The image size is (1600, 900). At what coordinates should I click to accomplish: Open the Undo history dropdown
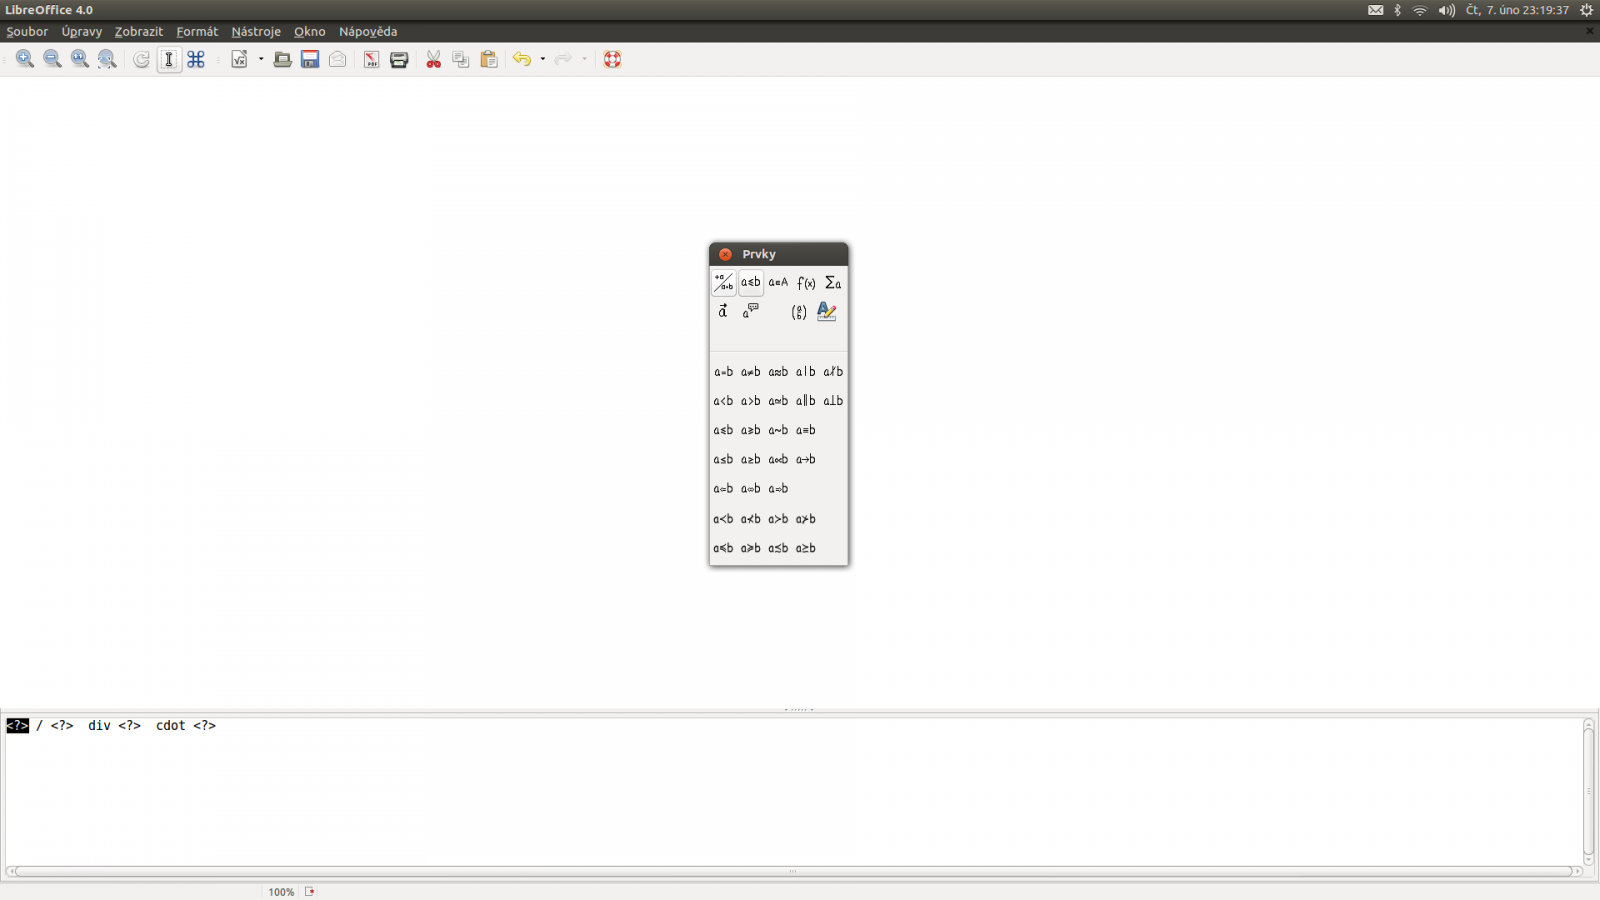click(543, 59)
